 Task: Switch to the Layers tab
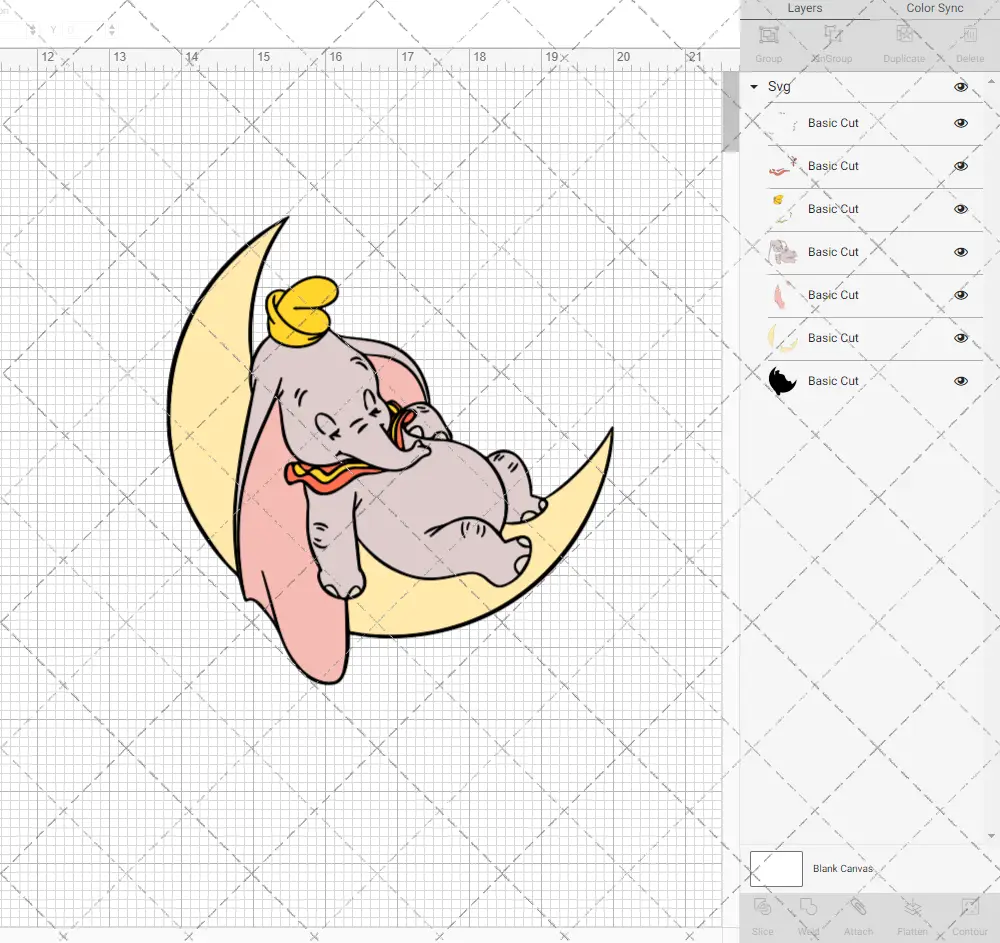(804, 8)
